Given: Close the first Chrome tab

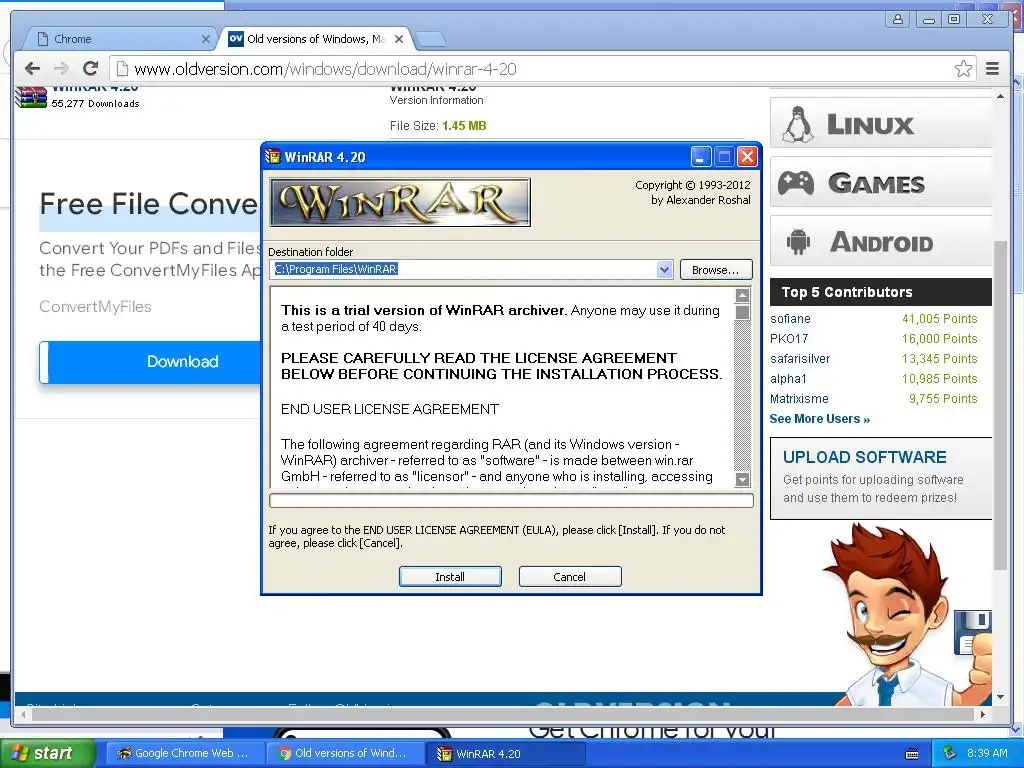Looking at the screenshot, I should click(206, 39).
